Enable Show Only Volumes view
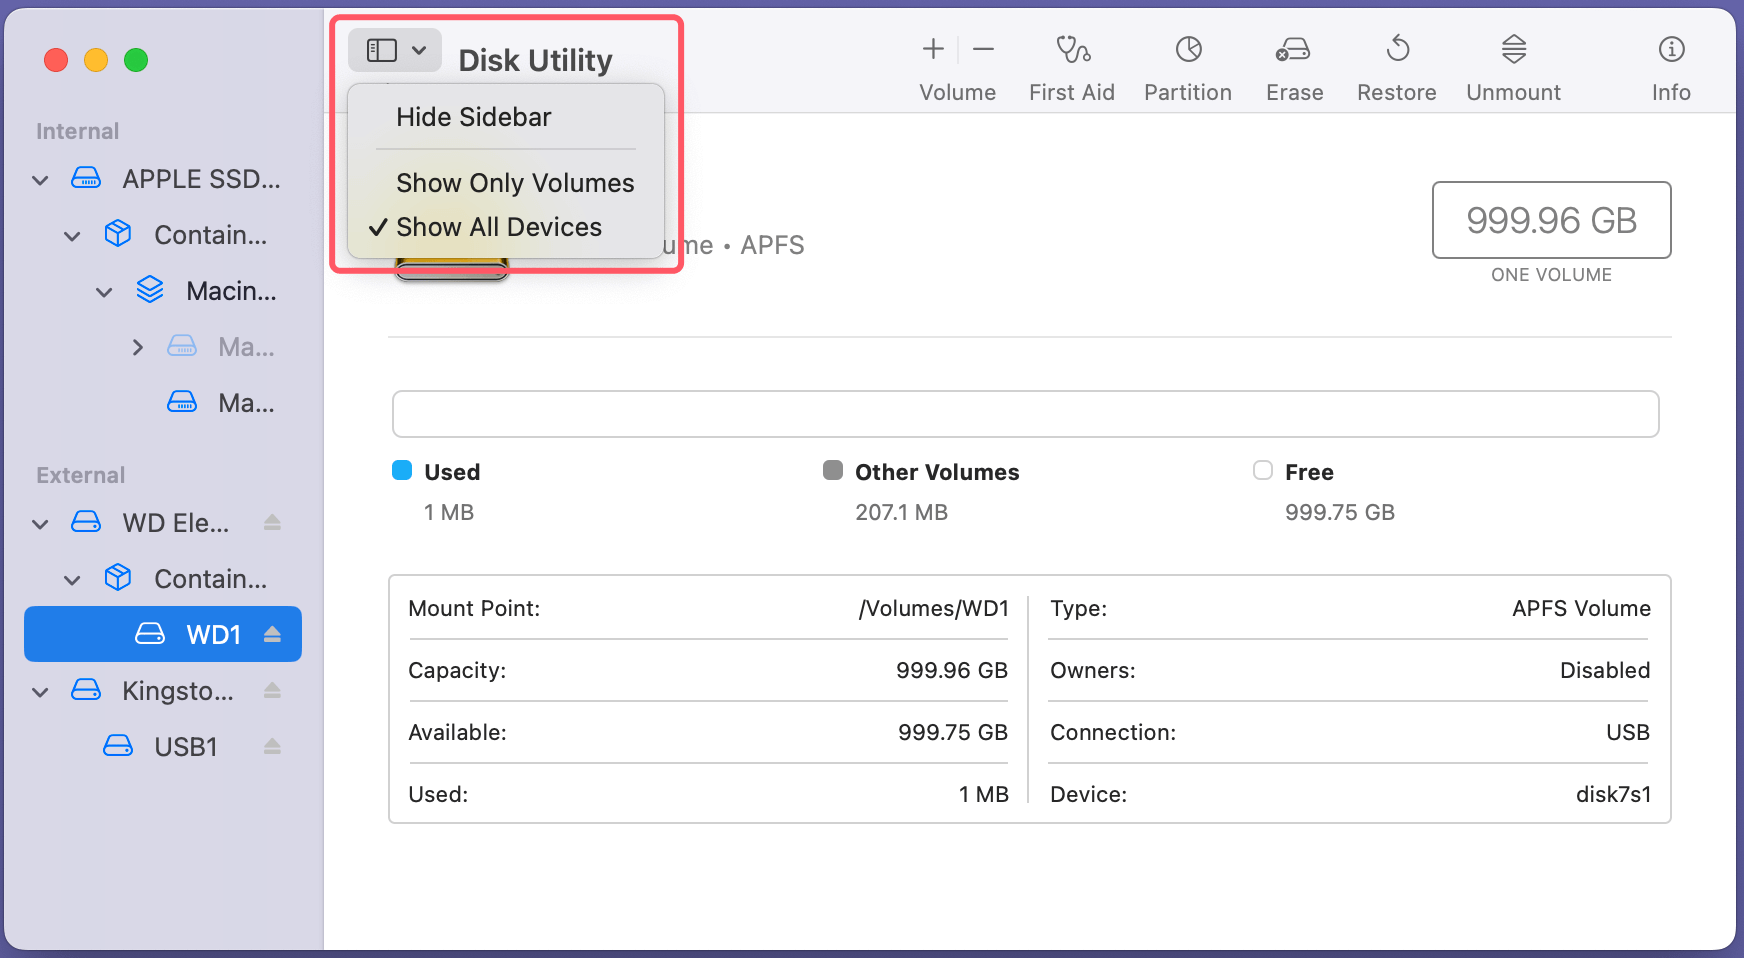 click(515, 183)
